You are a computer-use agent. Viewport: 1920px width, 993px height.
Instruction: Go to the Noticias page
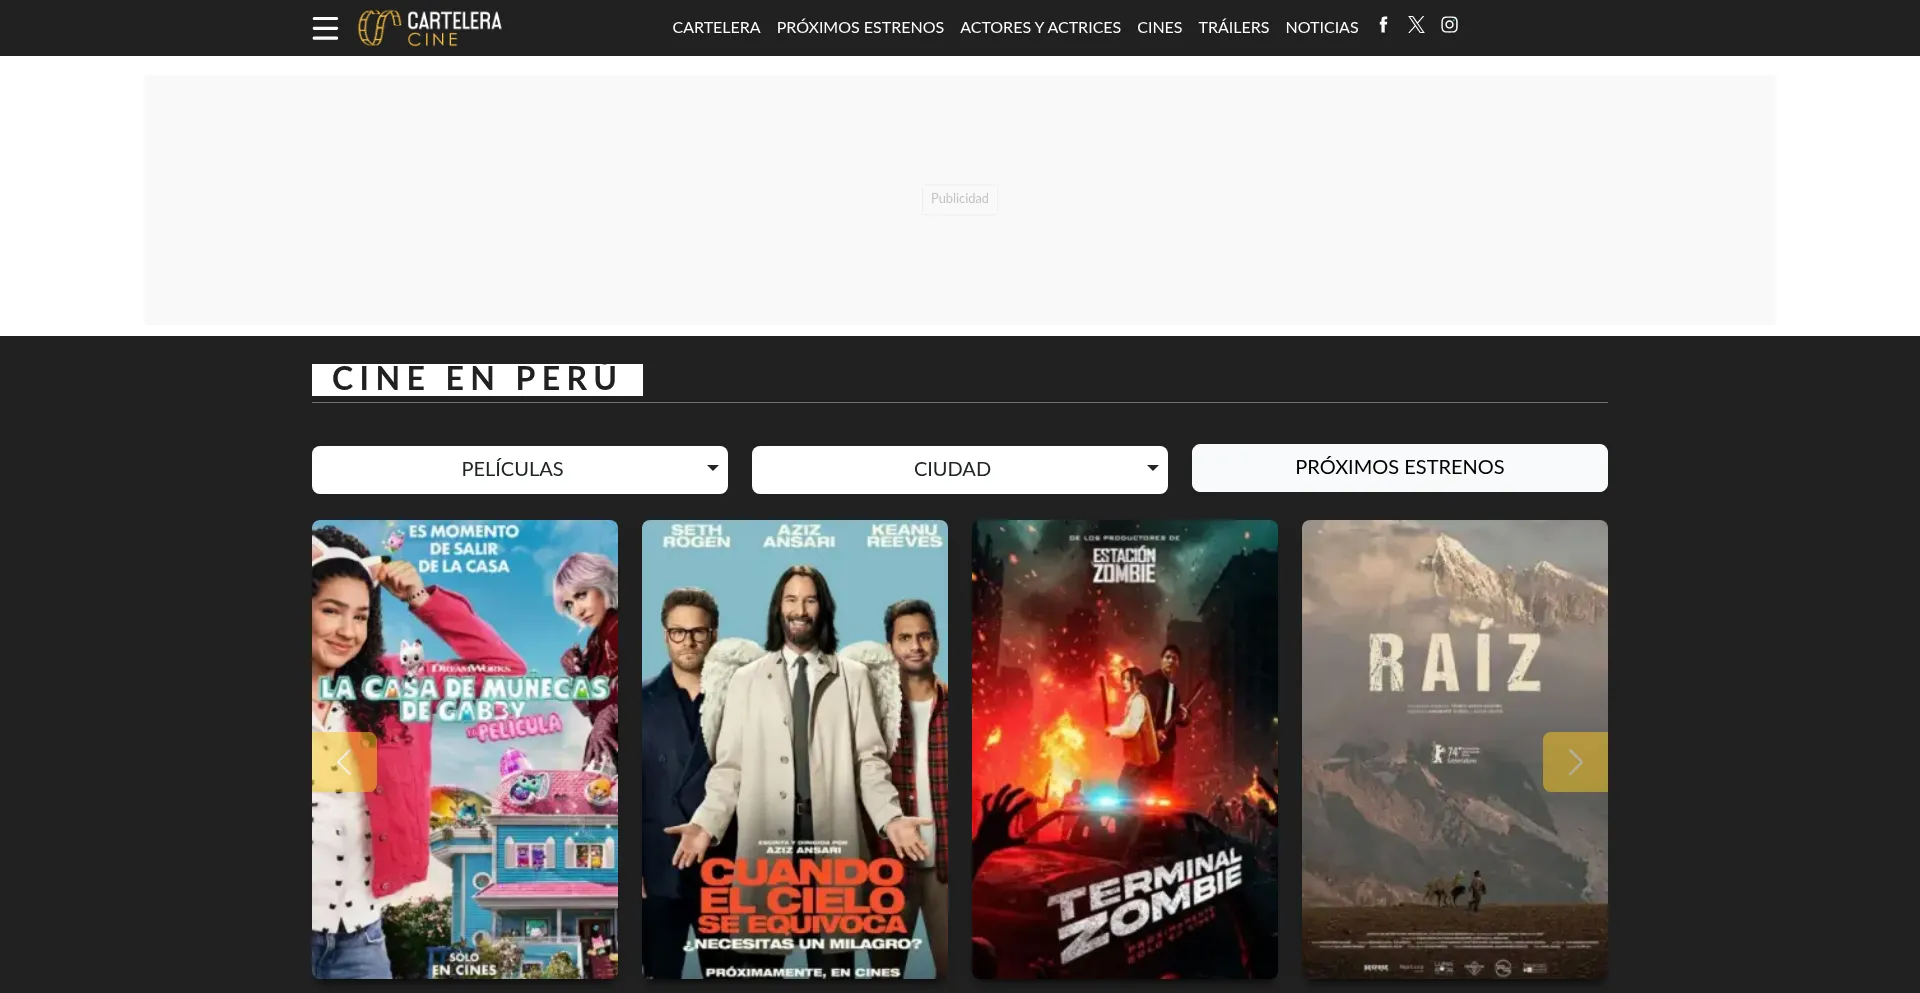1321,28
